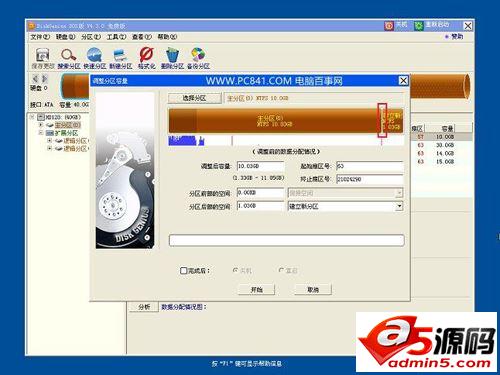Click the empty progress bar in dialog
The height and width of the screenshot is (375, 500).
pyautogui.click(x=287, y=240)
